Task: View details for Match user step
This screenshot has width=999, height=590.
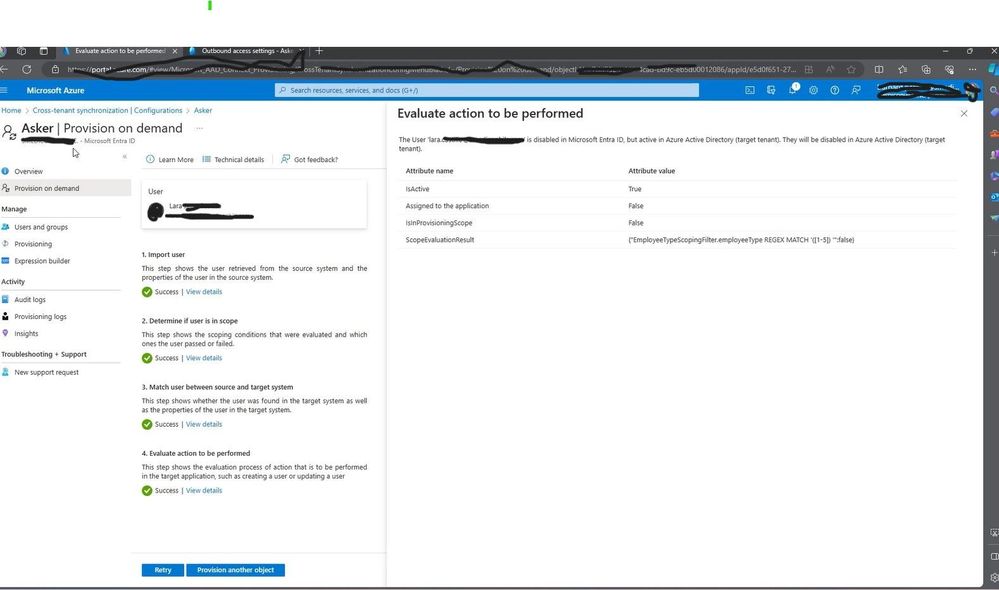Action: pos(204,424)
